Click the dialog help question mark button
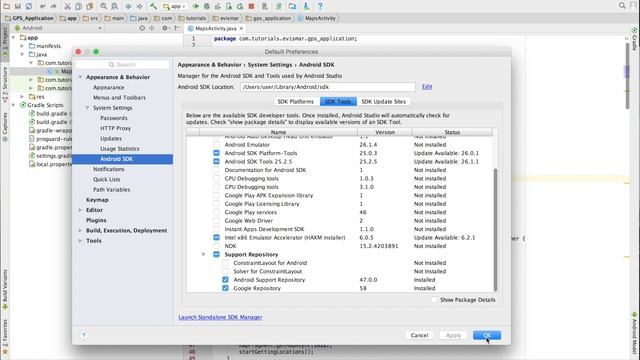Image resolution: width=640 pixels, height=360 pixels. click(x=84, y=335)
